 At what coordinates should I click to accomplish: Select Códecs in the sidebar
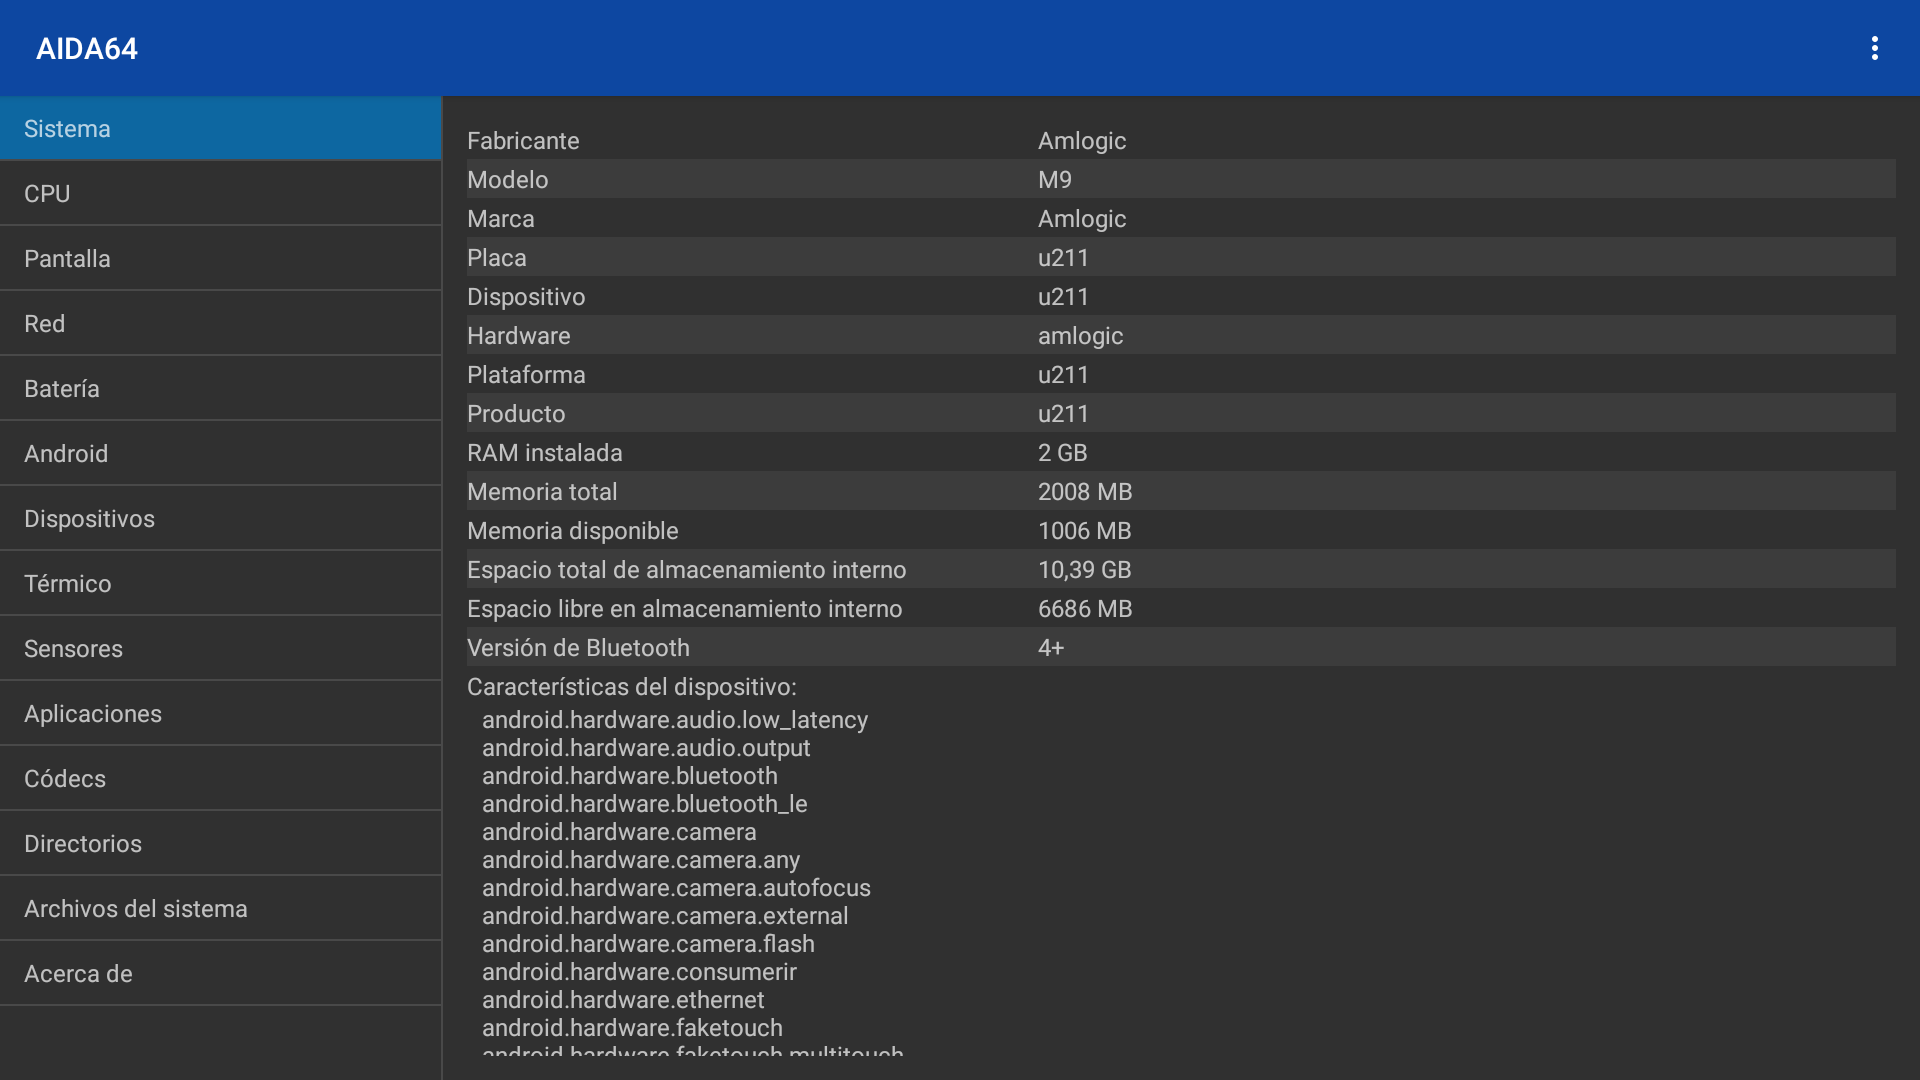tap(220, 779)
